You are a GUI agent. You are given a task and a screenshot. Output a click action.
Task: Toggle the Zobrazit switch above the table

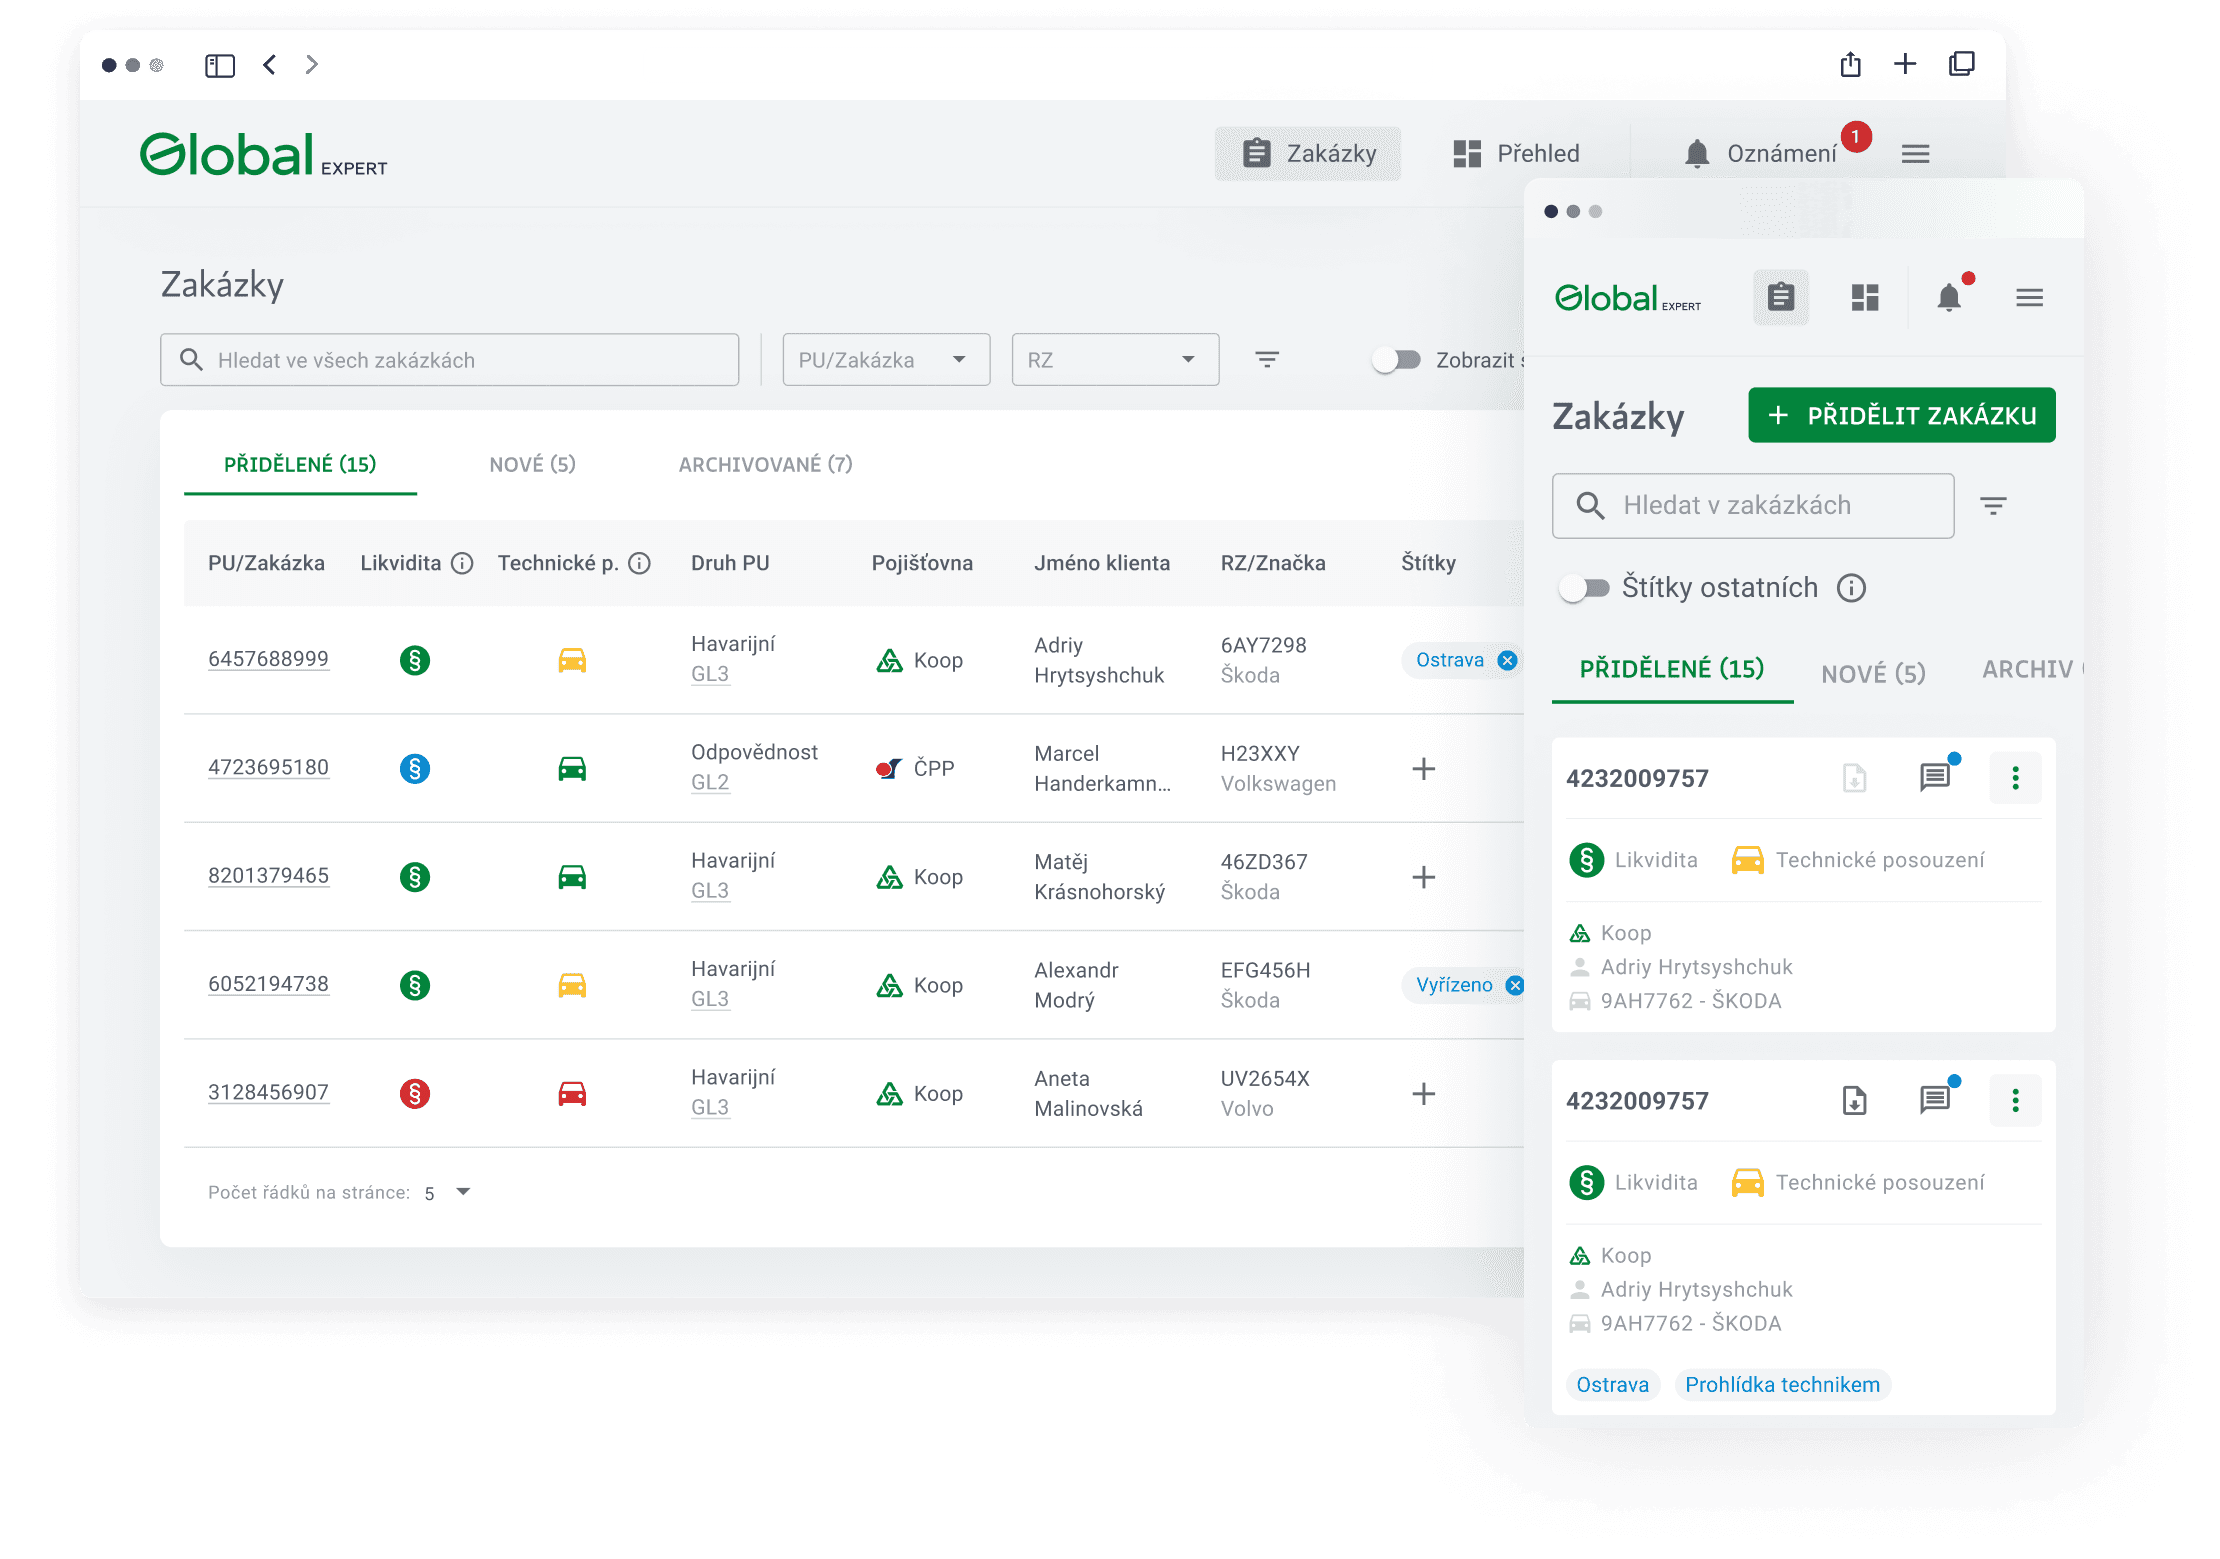1396,360
